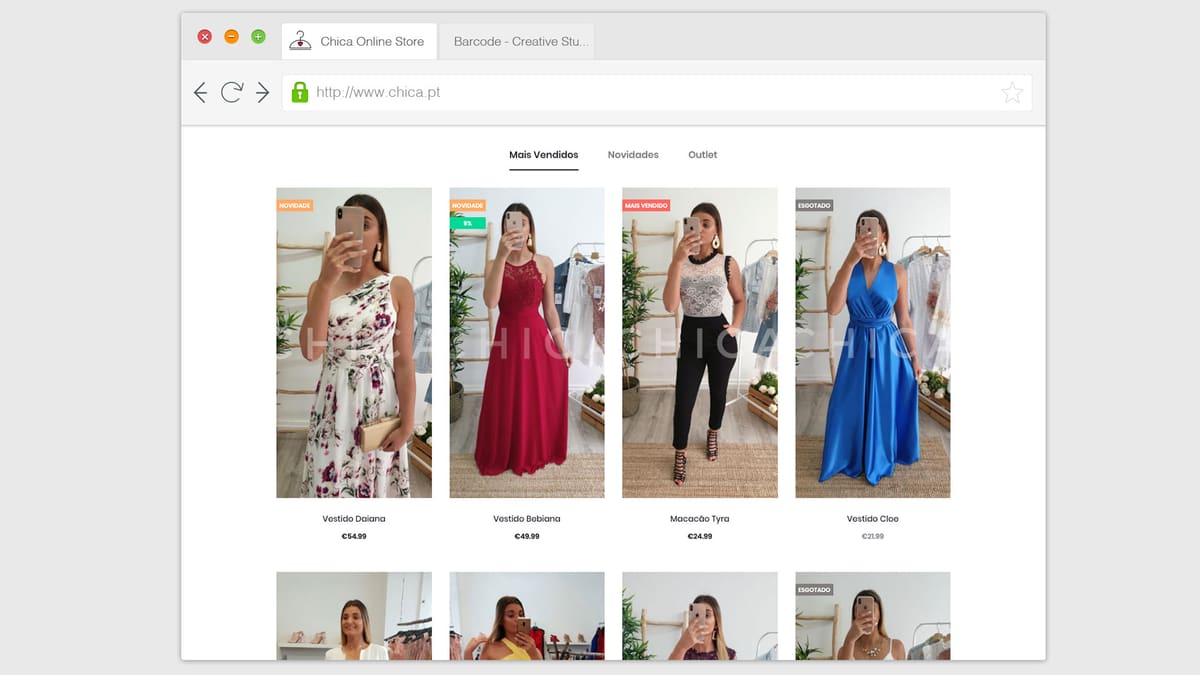Click the Novidade badge on Vestido Daiana
This screenshot has height=675, width=1200.
[x=295, y=206]
